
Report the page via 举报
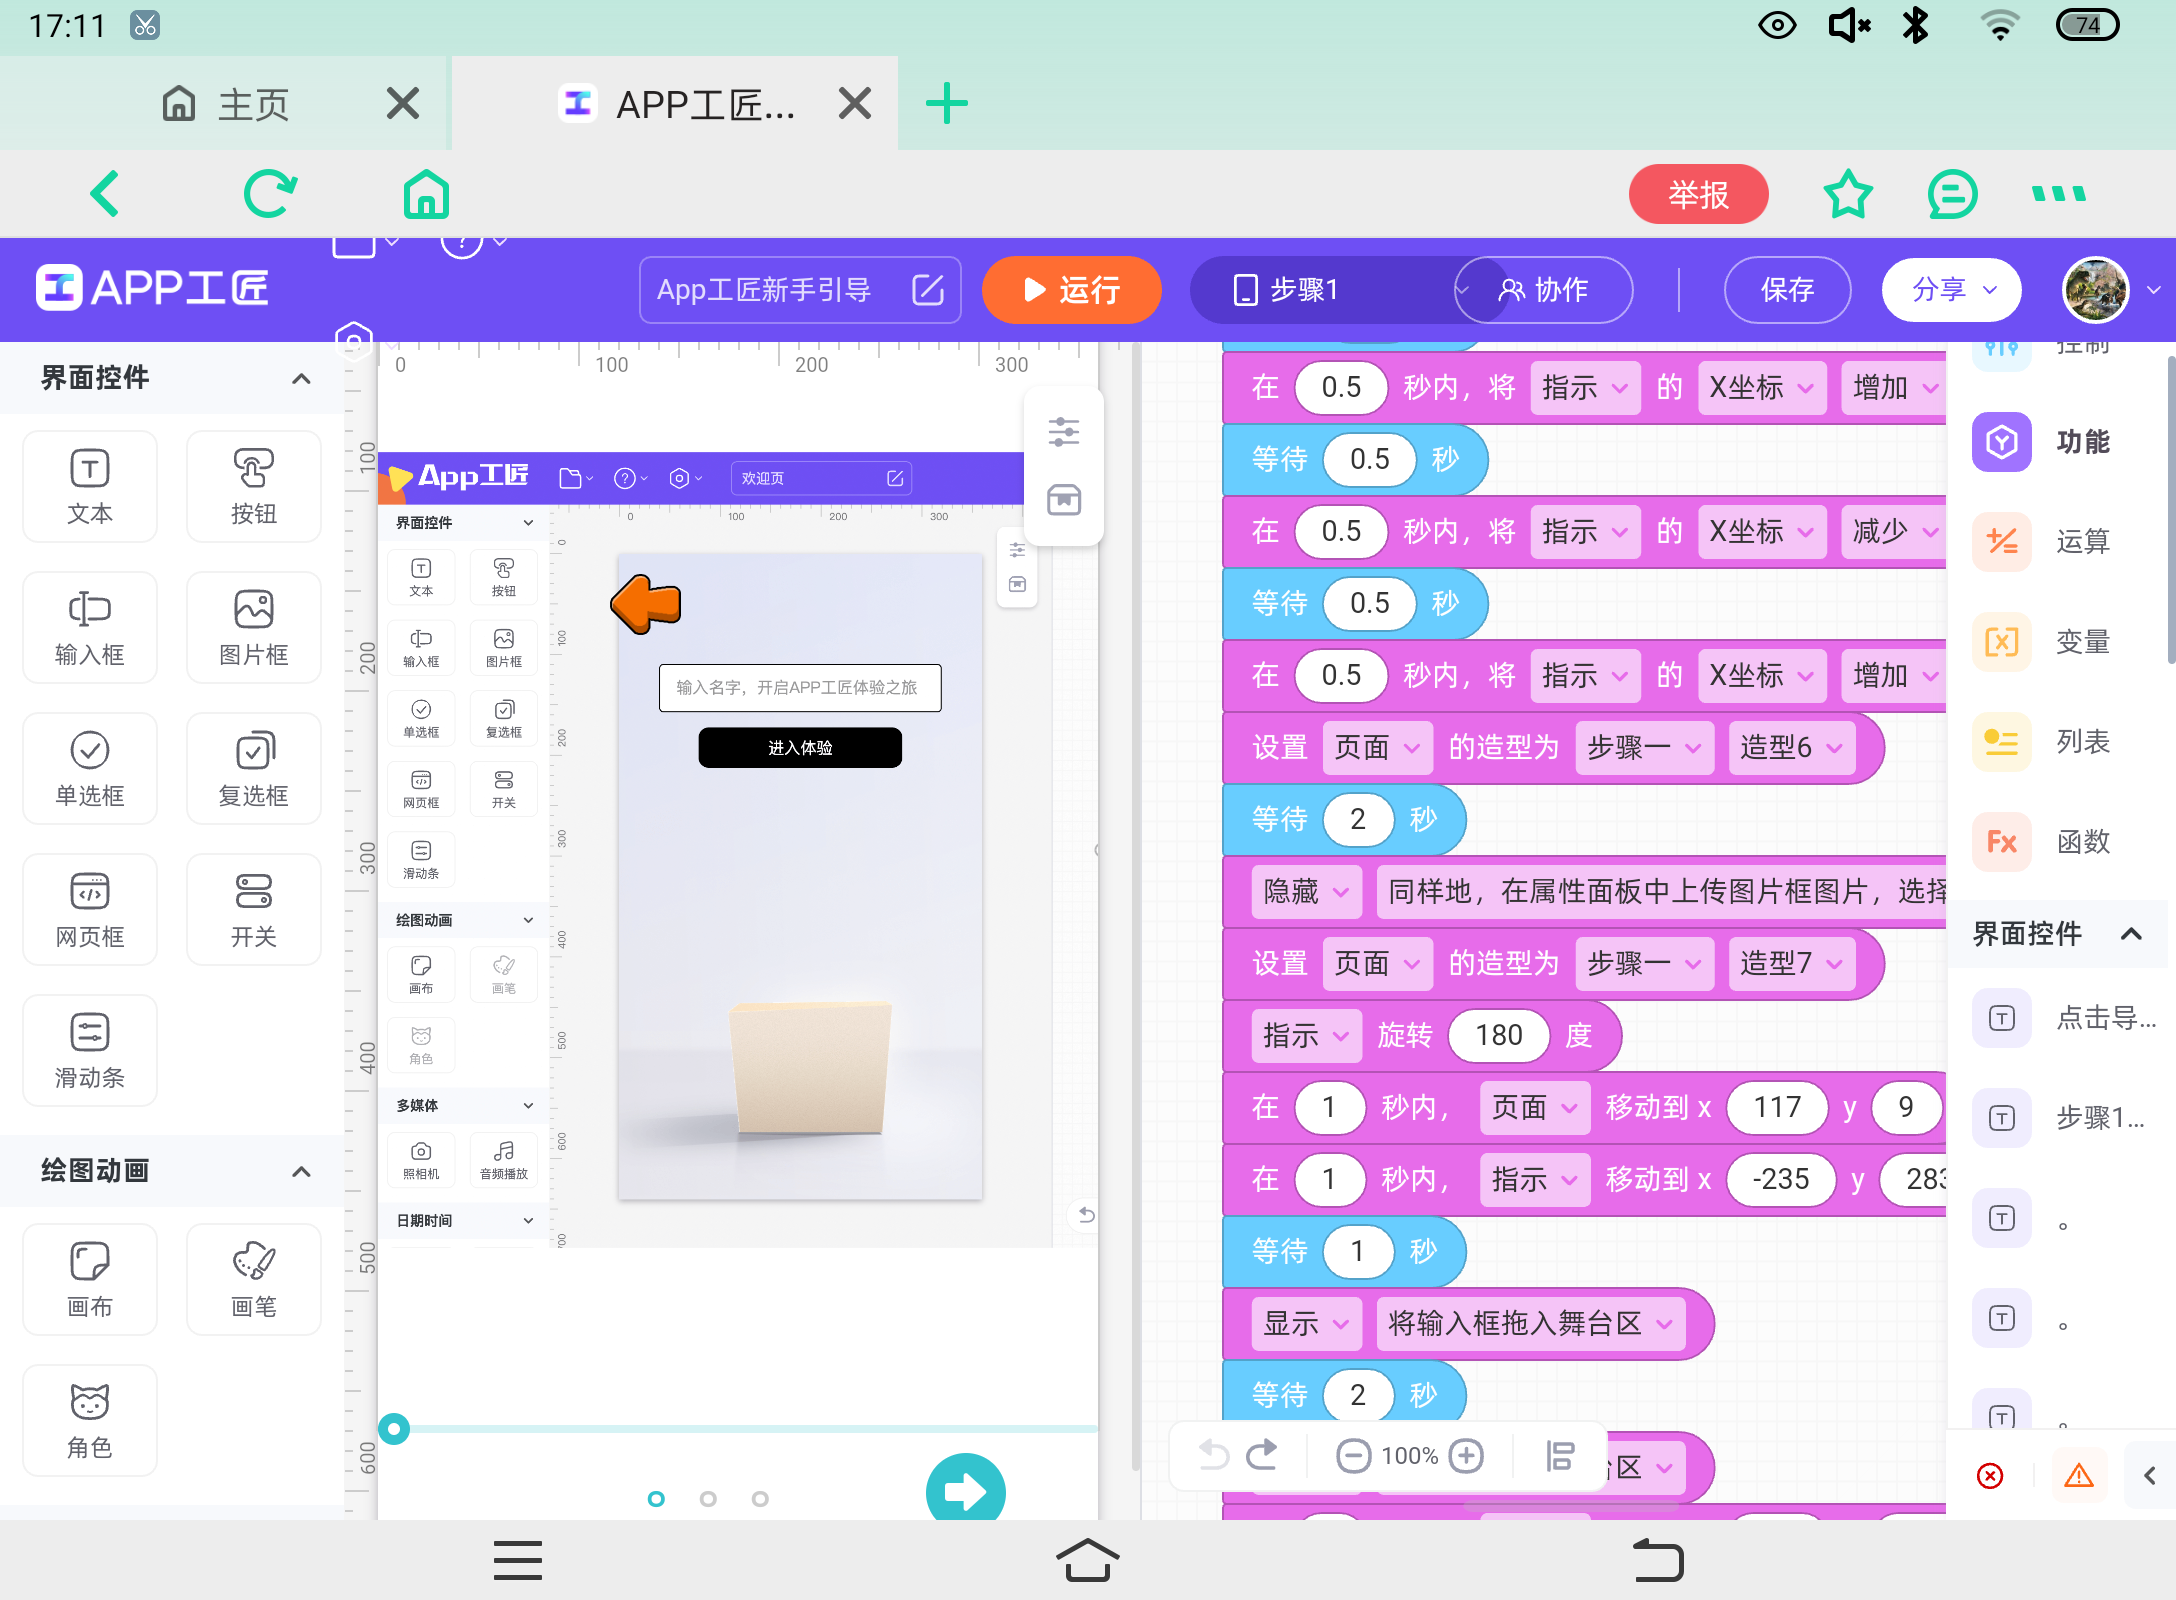pyautogui.click(x=1698, y=194)
